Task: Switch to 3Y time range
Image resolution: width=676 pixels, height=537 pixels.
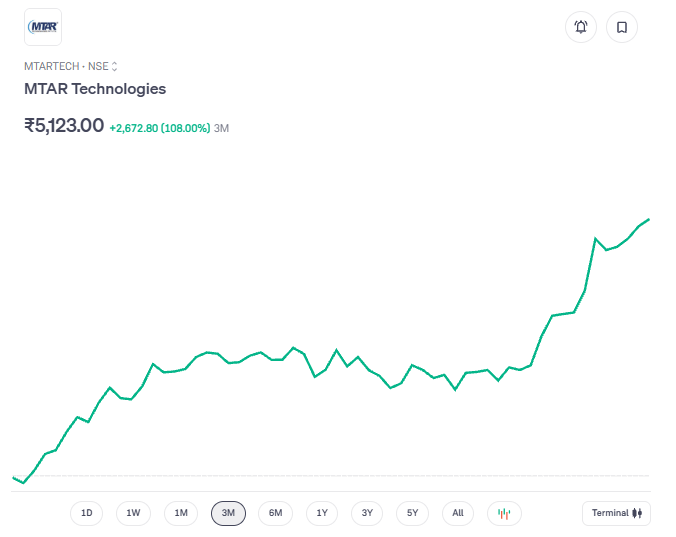Action: coord(367,513)
